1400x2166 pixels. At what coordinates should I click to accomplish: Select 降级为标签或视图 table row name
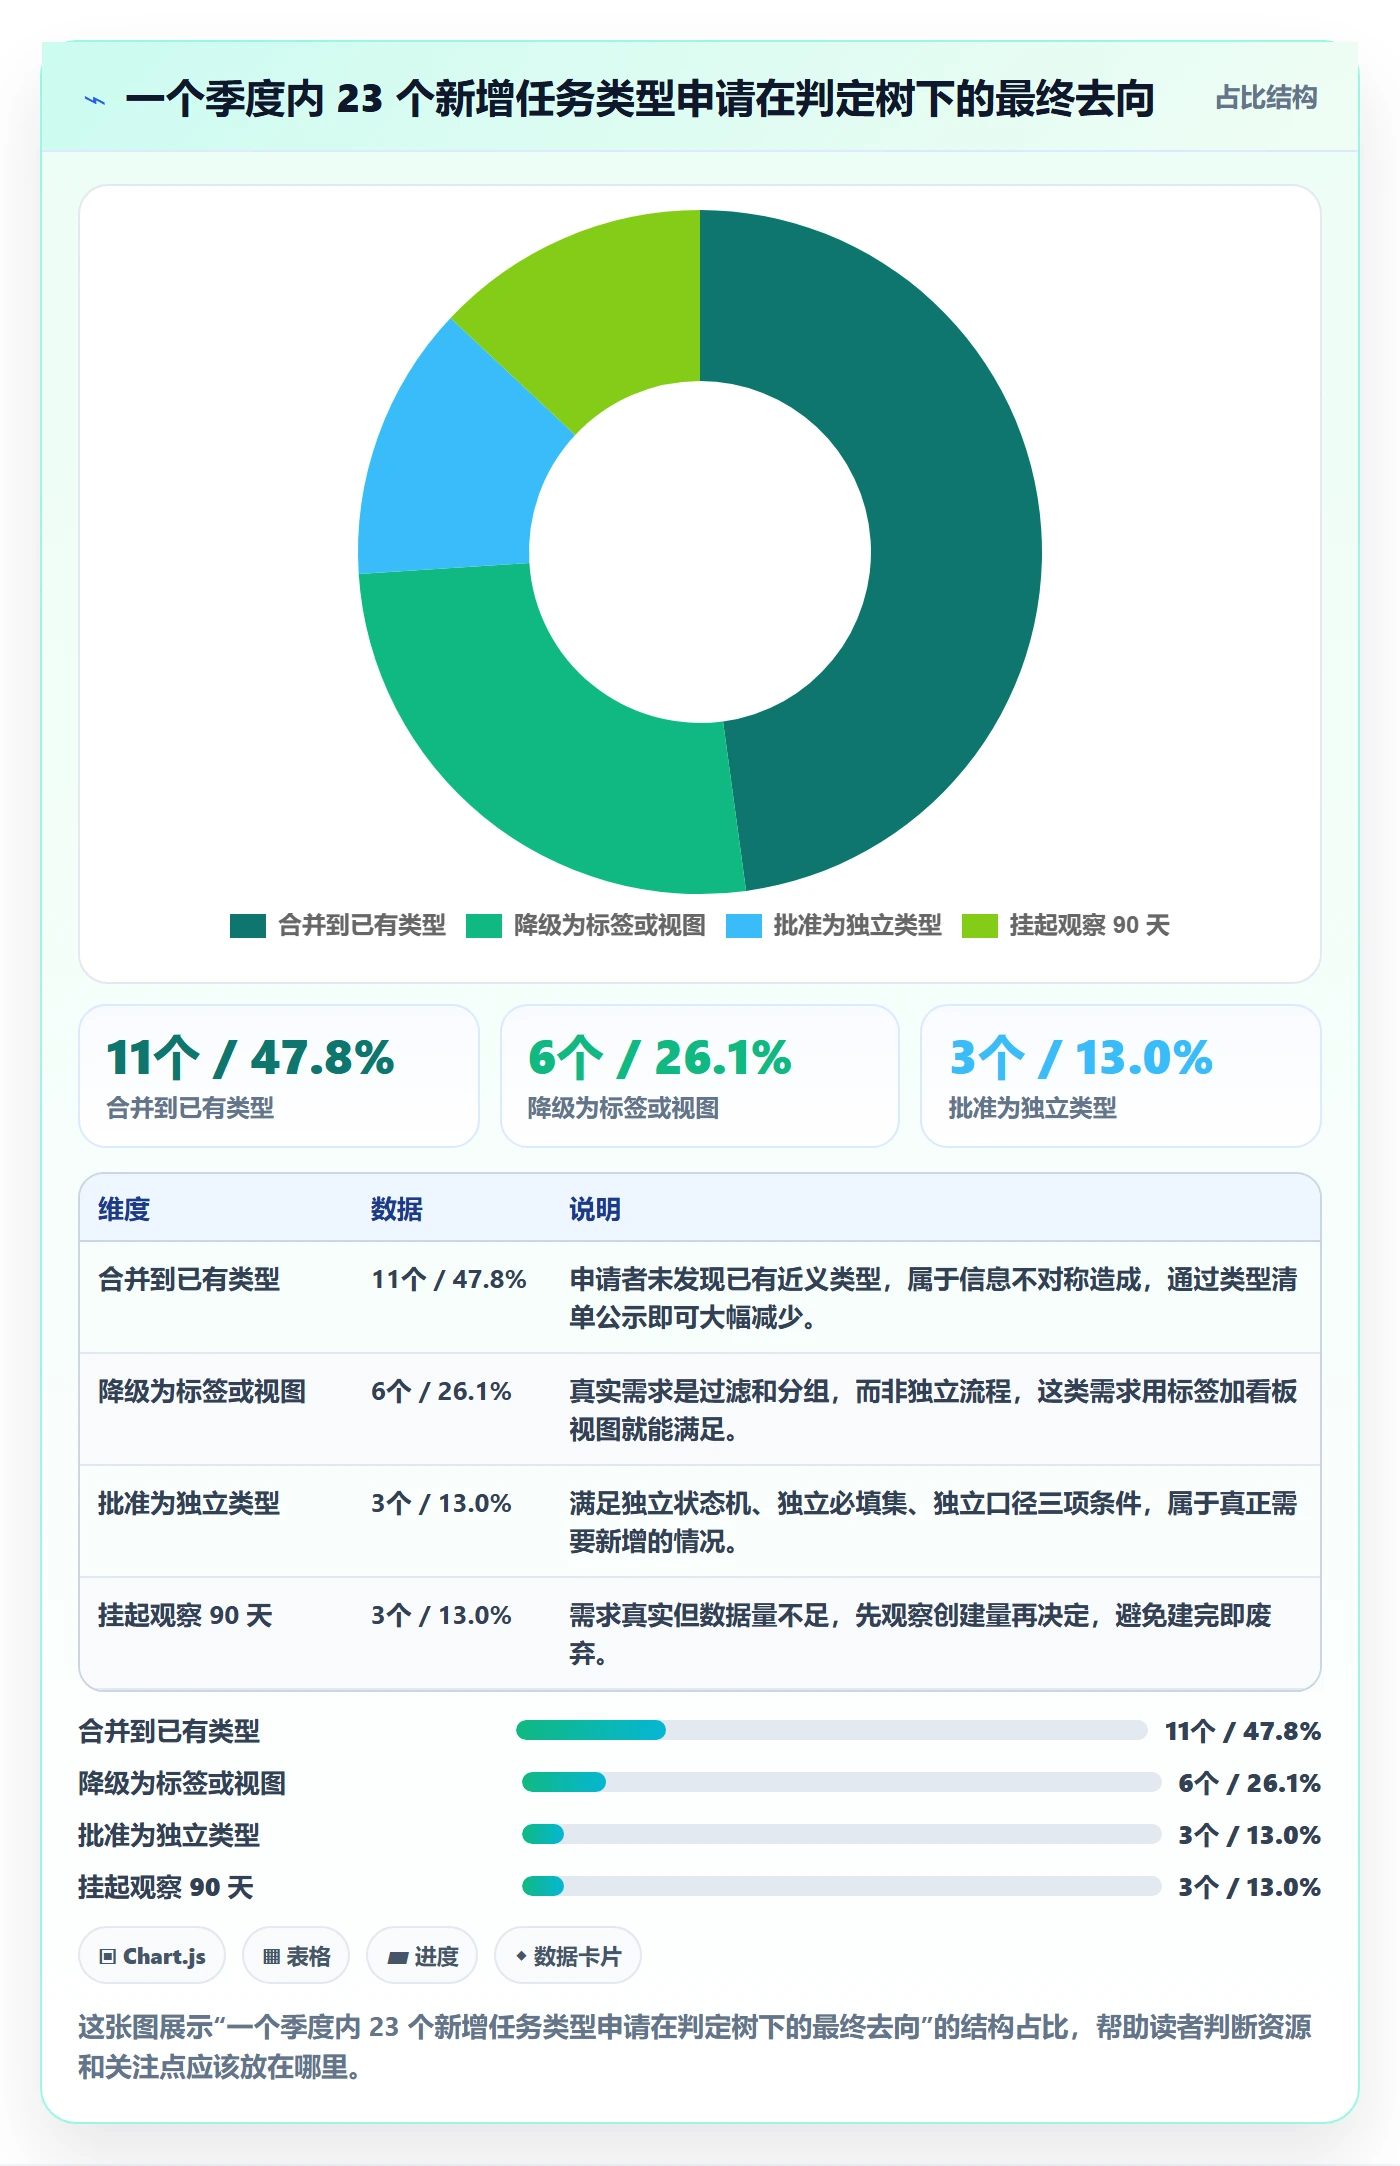click(202, 1391)
